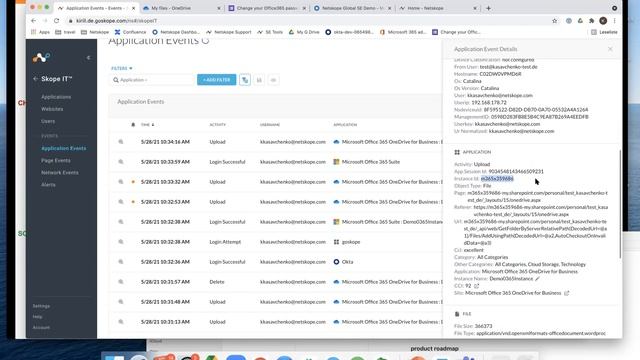Click the highlighted query mode toolbar icon
This screenshot has width=640, height=360.
pyautogui.click(x=245, y=80)
